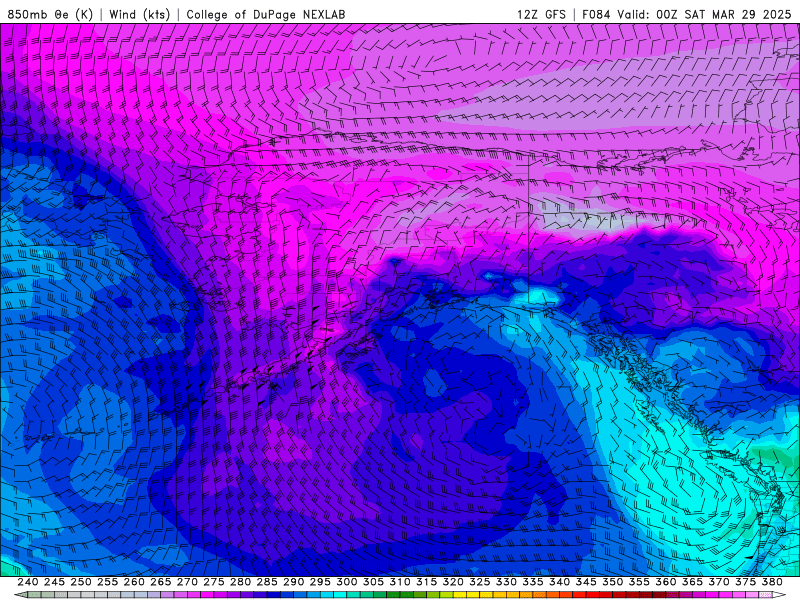Click the 340 legend label
Viewport: 800px width, 600px height.
(559, 582)
